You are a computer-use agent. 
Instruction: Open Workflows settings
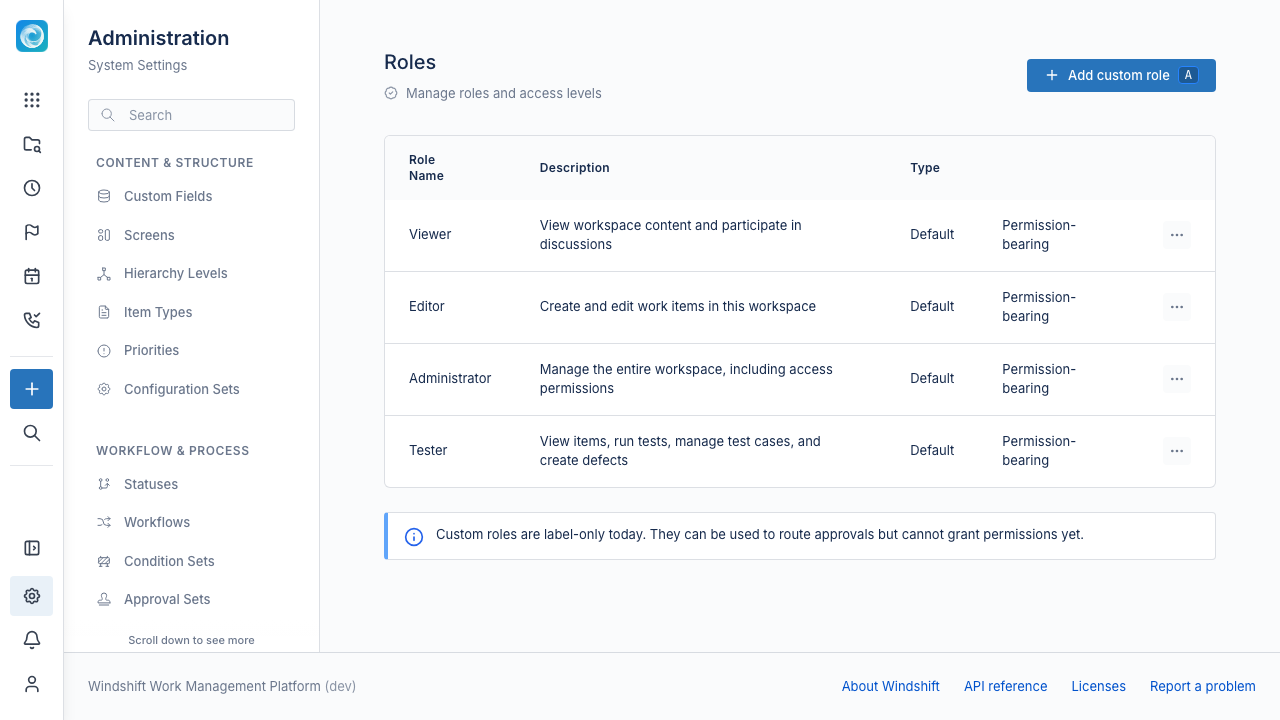(191, 522)
